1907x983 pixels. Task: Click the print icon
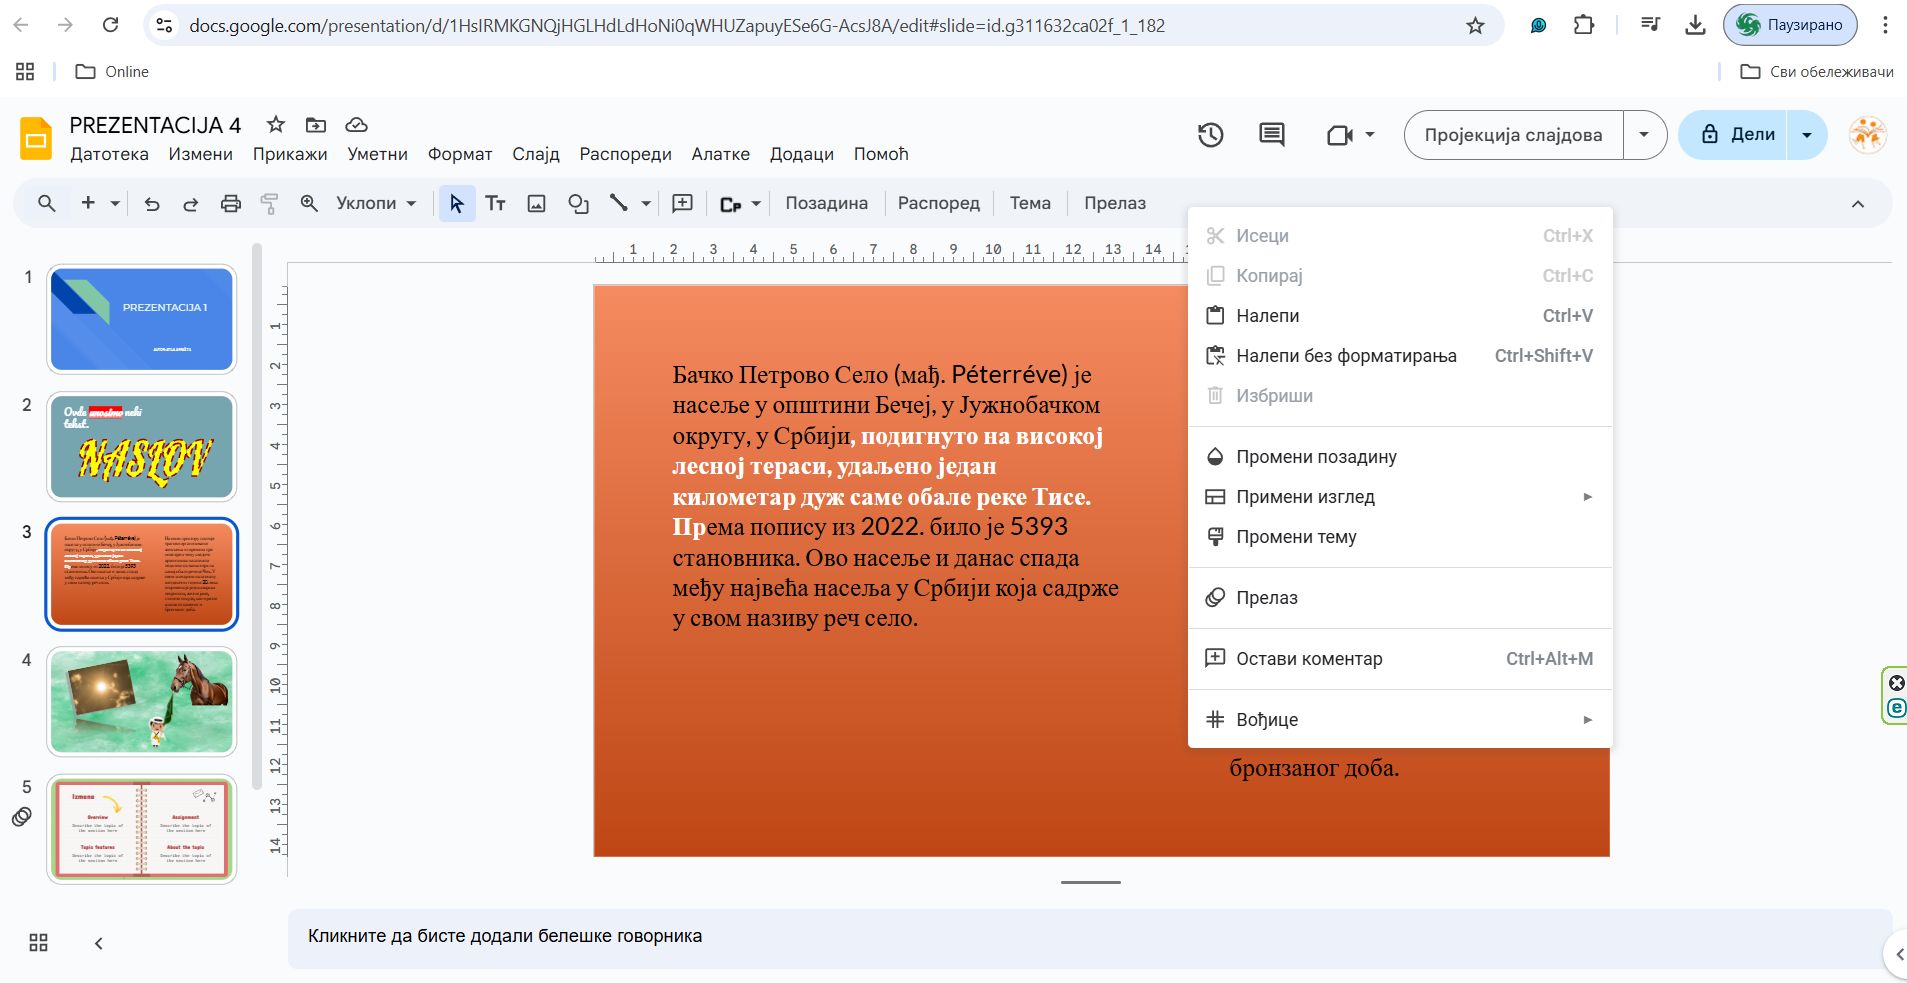pos(231,204)
